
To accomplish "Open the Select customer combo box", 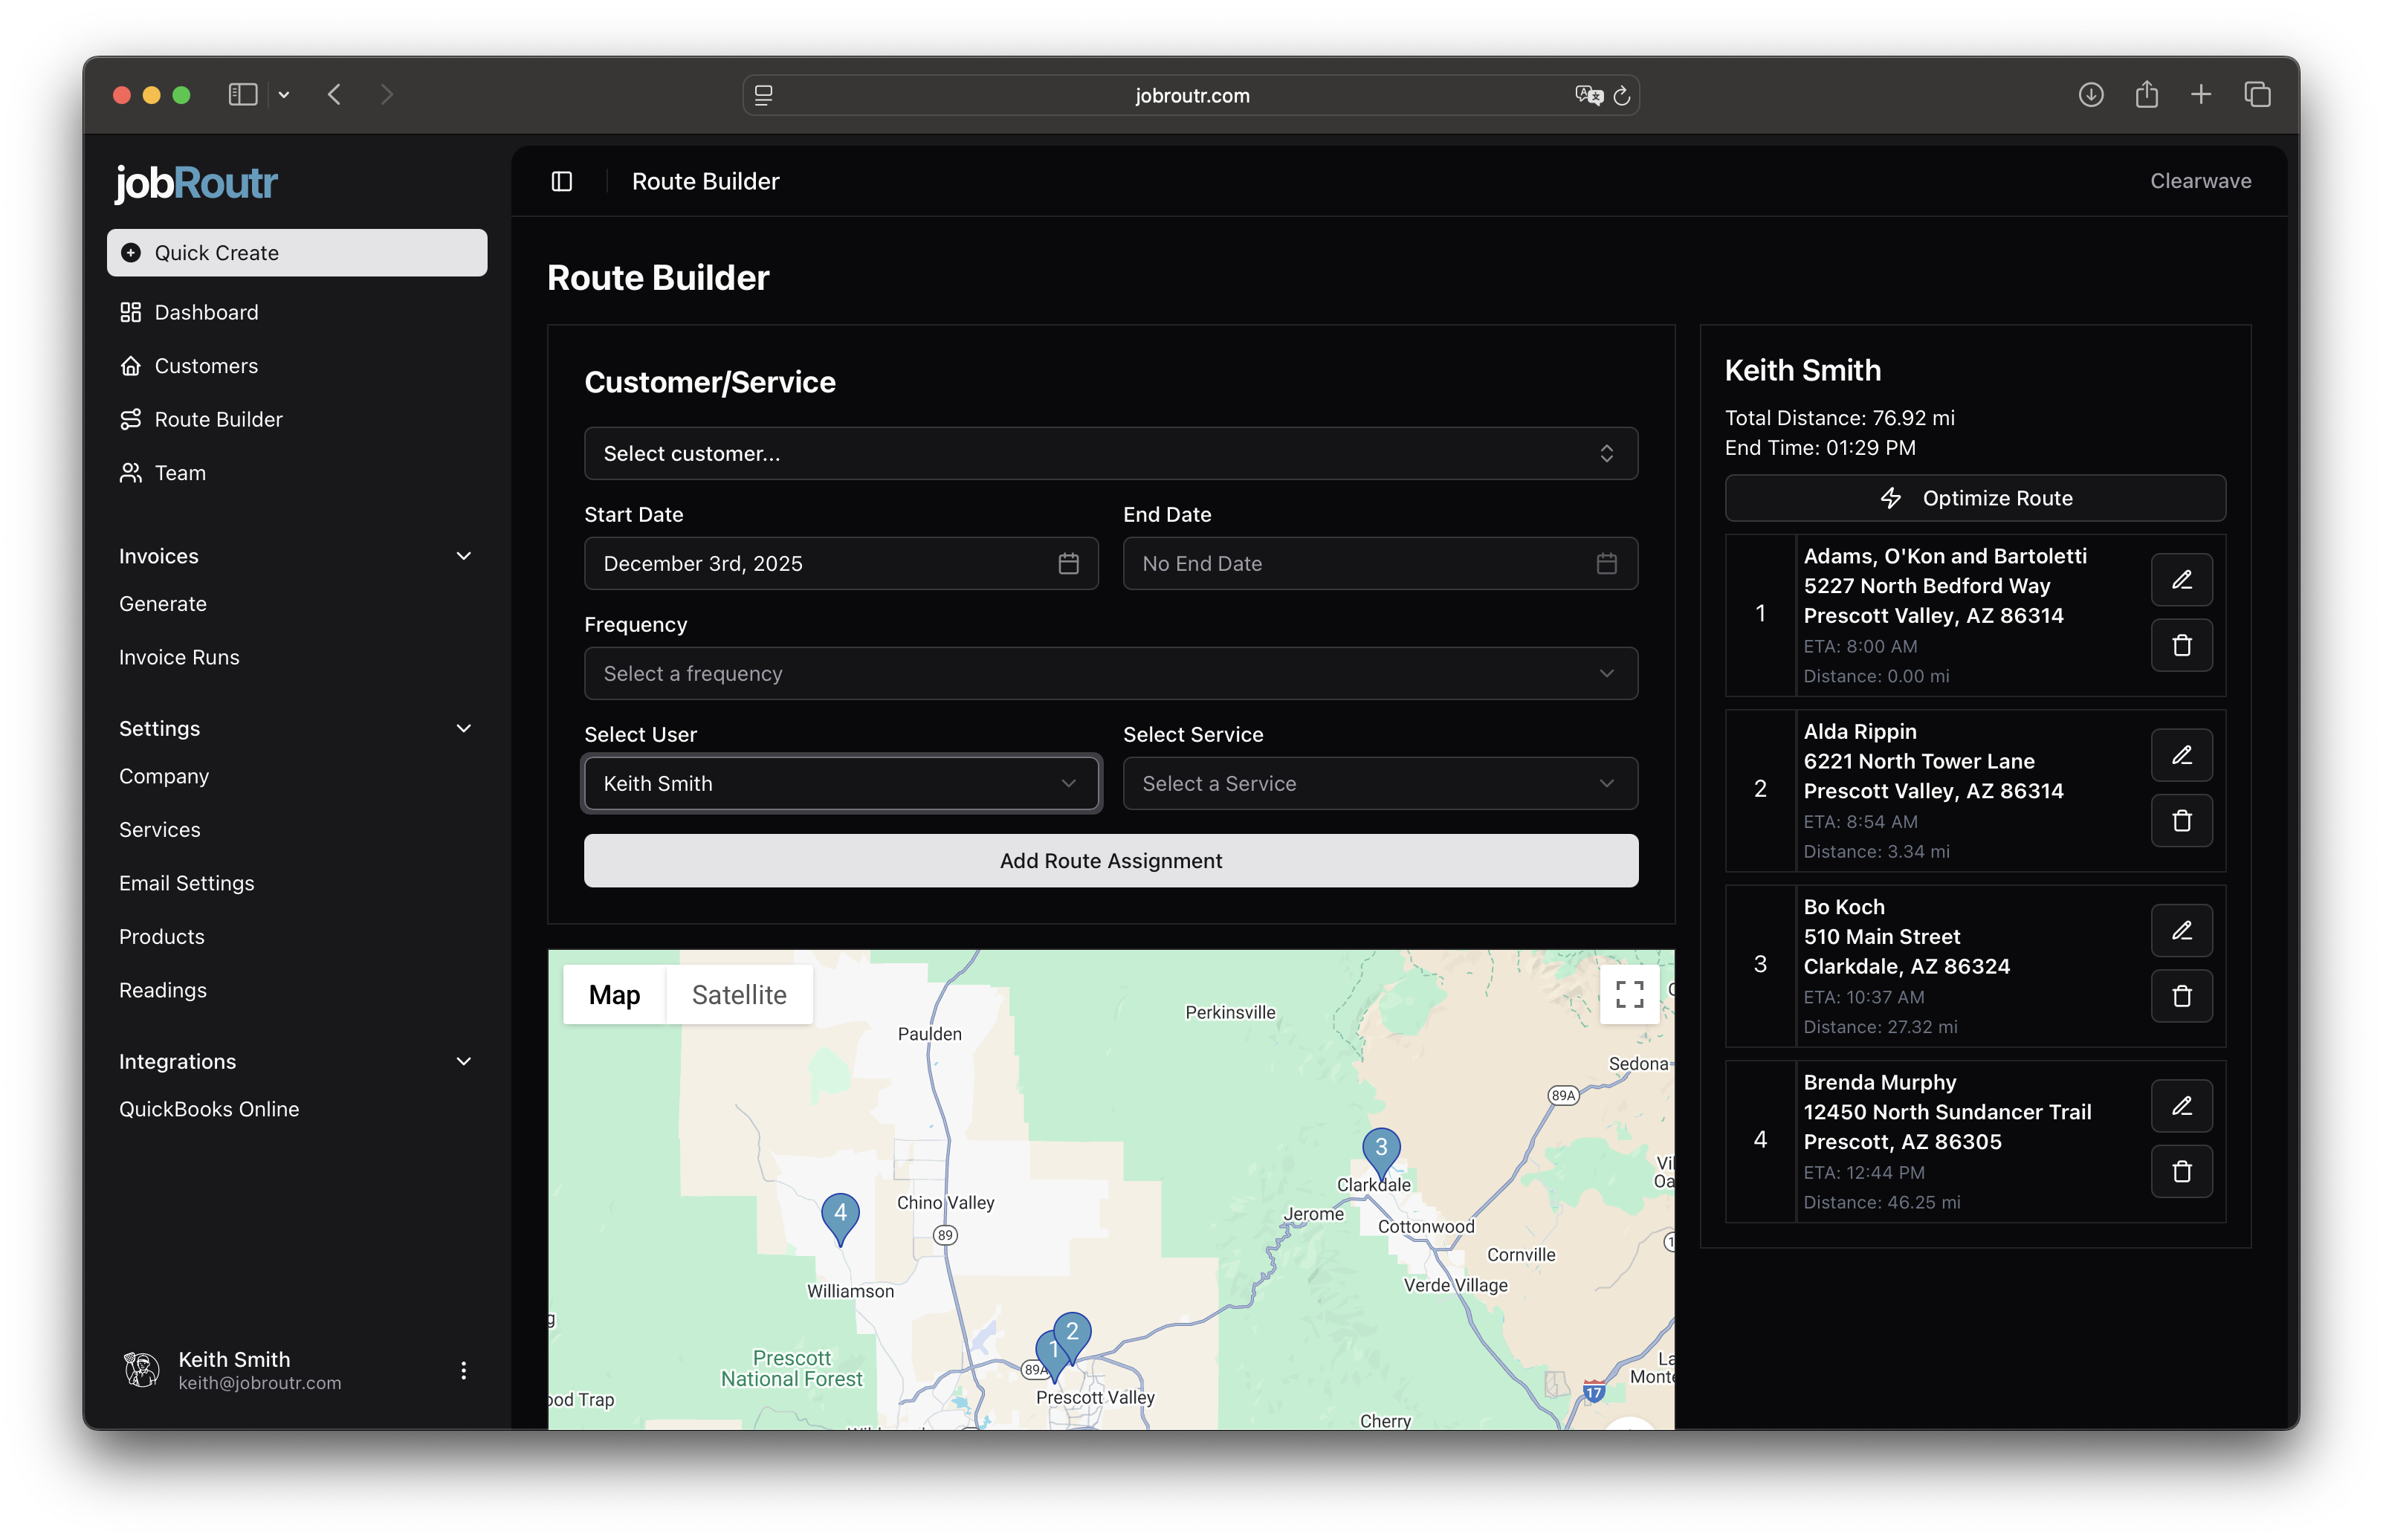I will pyautogui.click(x=1110, y=454).
